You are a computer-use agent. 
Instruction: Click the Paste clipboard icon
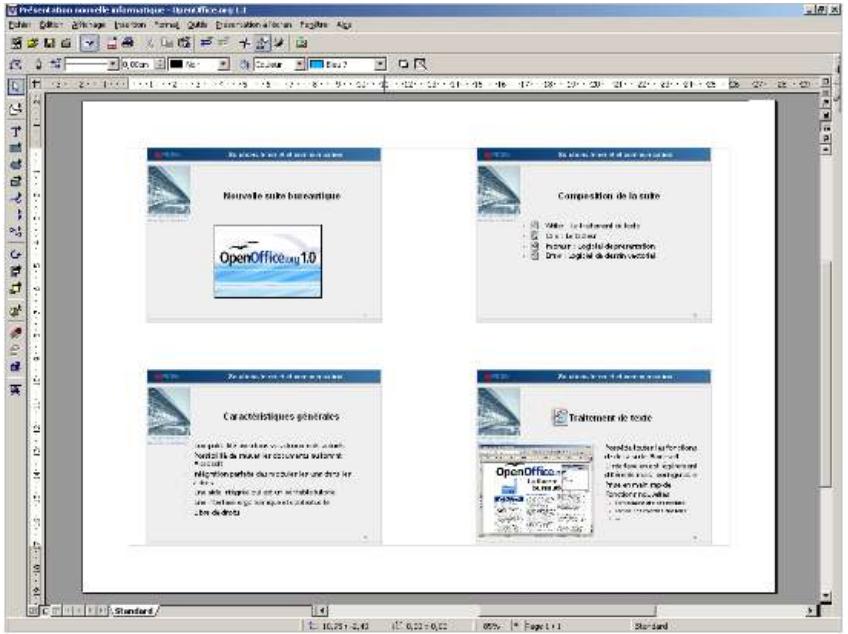[x=184, y=43]
